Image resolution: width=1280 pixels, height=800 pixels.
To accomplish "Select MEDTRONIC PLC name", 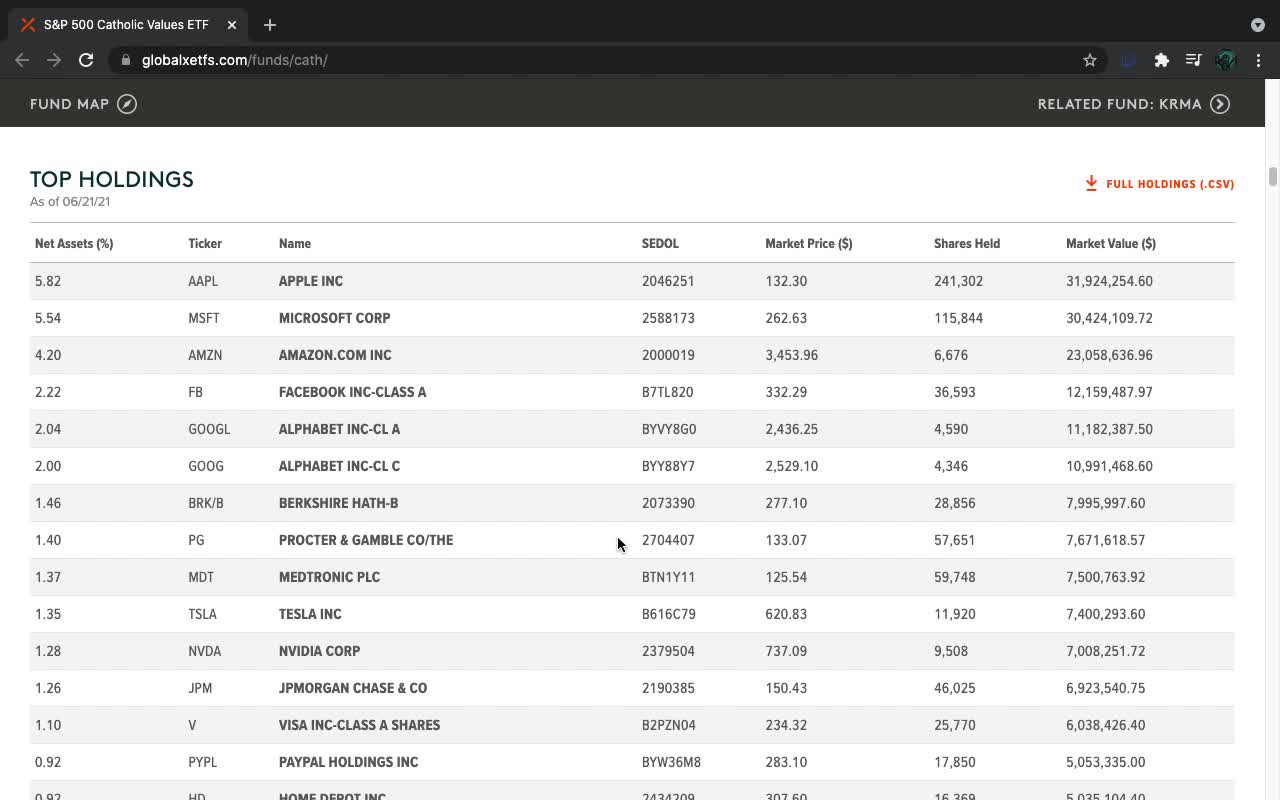I will (x=329, y=577).
